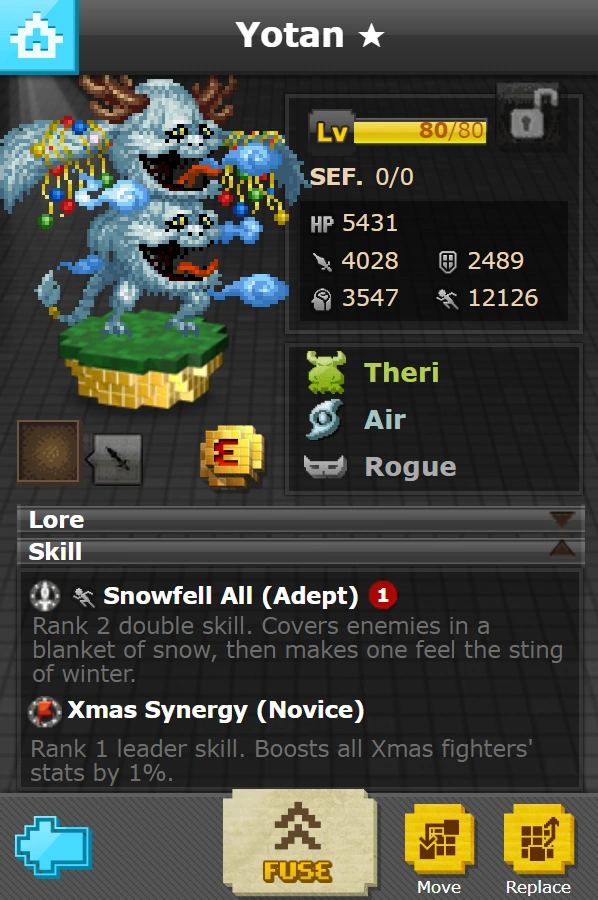This screenshot has height=900, width=598.
Task: Tap the home icon in top corner
Action: tap(38, 36)
